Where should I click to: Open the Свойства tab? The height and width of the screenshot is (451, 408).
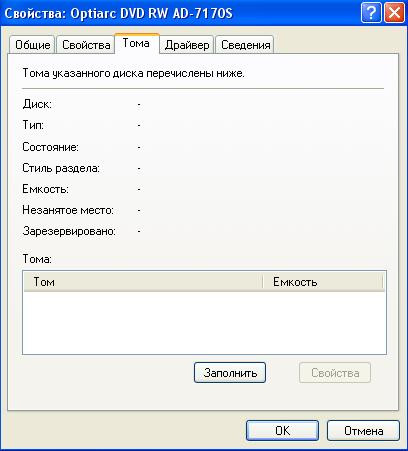point(86,45)
